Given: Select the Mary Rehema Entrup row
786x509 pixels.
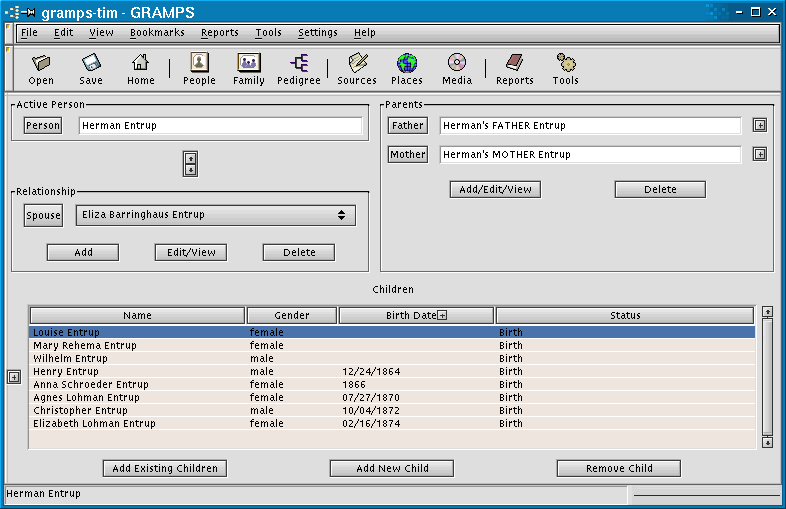Looking at the screenshot, I should (392, 346).
